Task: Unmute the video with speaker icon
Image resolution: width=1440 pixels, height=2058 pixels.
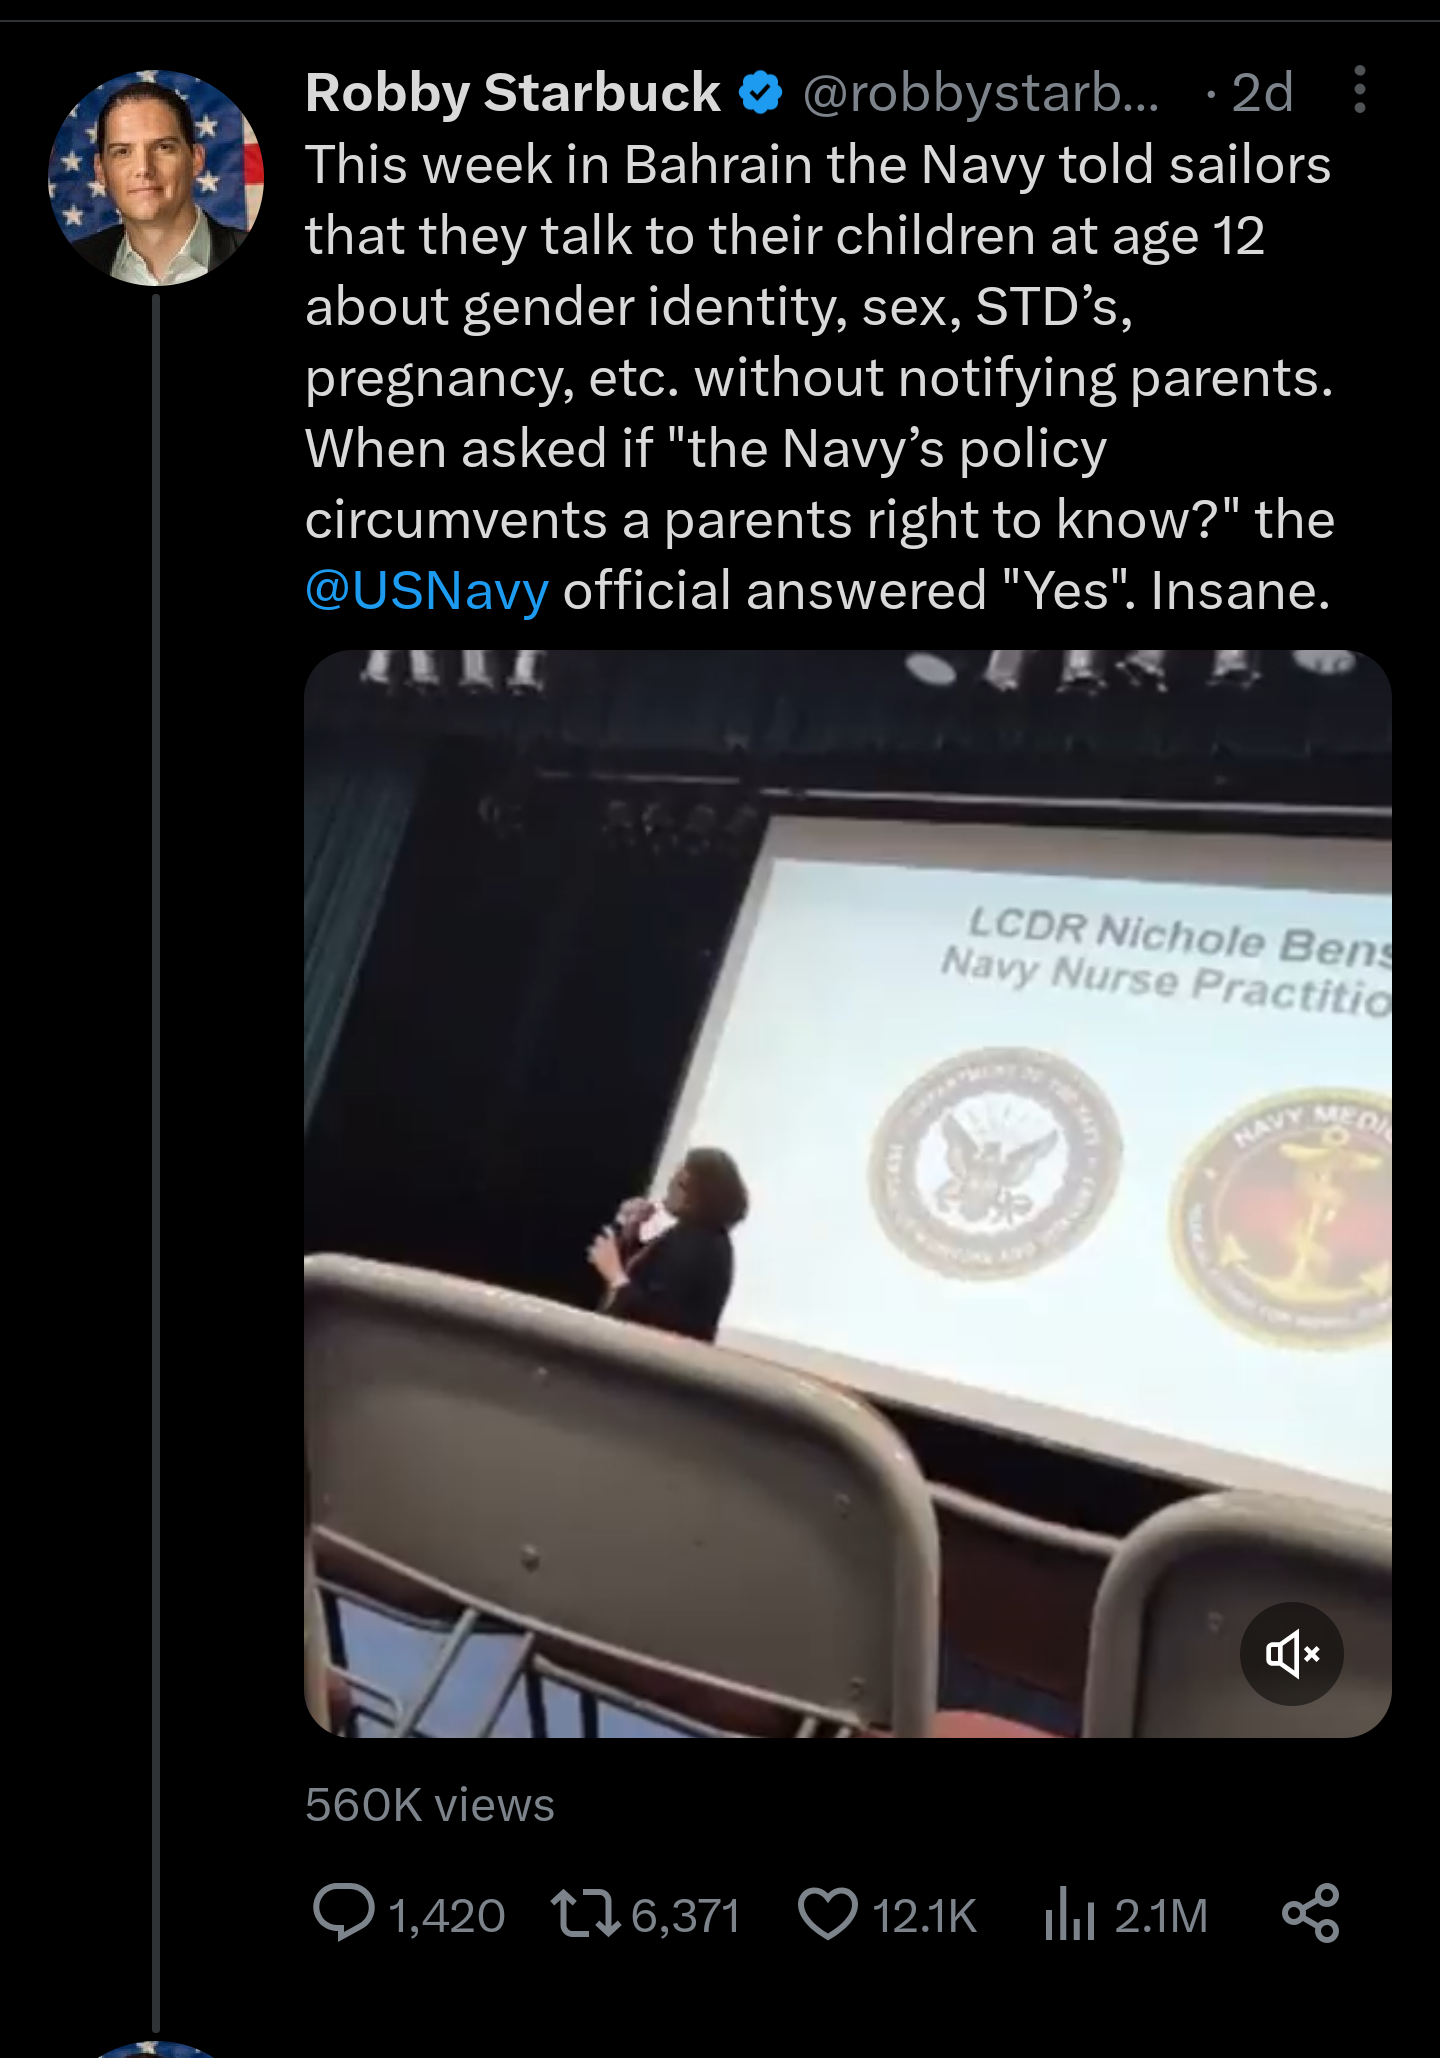Action: tap(1292, 1654)
